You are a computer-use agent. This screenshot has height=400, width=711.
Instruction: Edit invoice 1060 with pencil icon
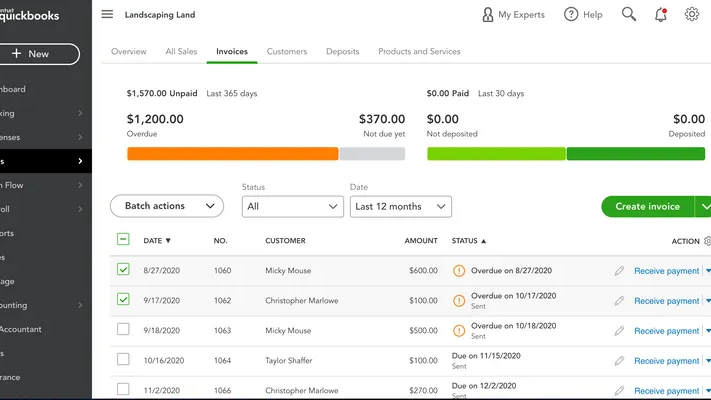(619, 271)
